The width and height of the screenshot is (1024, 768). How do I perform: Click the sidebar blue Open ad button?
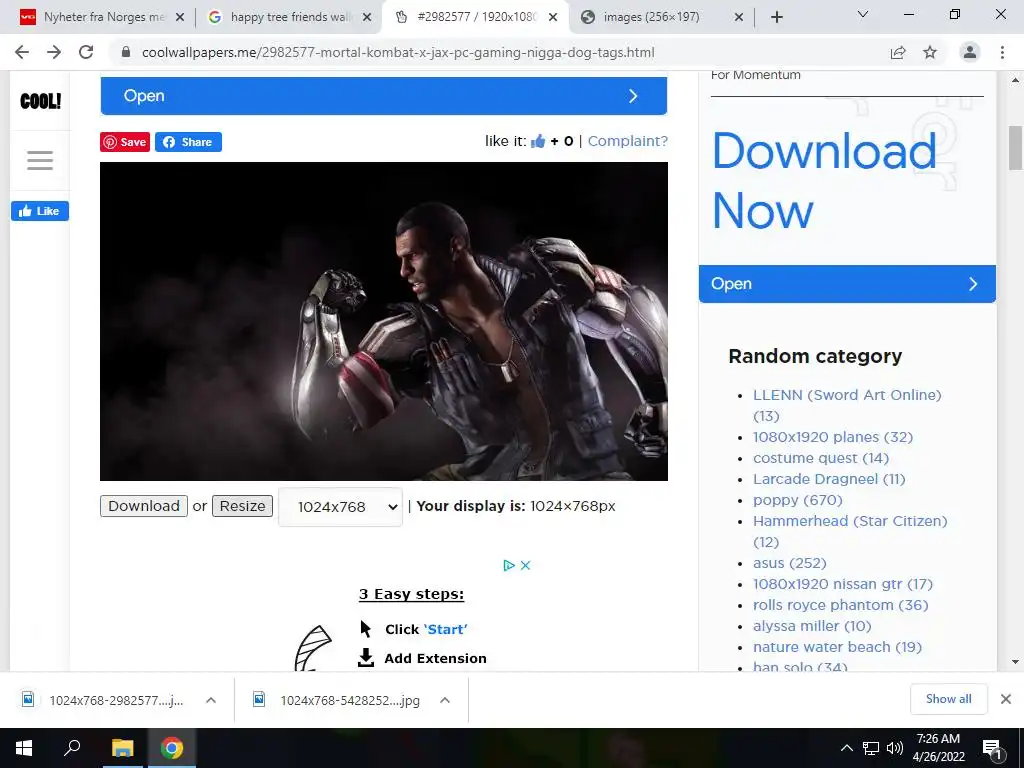pyautogui.click(x=847, y=283)
